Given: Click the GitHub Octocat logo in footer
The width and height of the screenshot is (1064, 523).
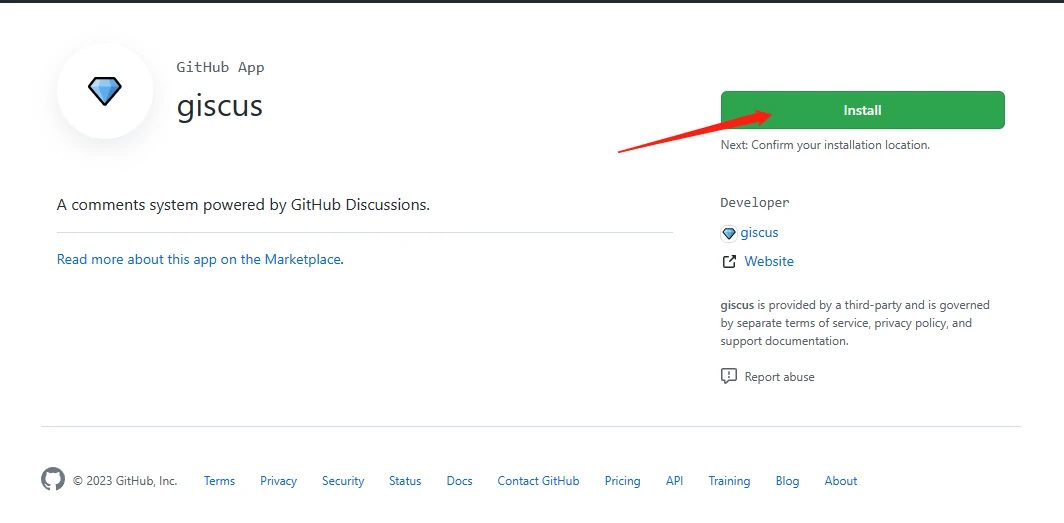Looking at the screenshot, I should pyautogui.click(x=53, y=480).
